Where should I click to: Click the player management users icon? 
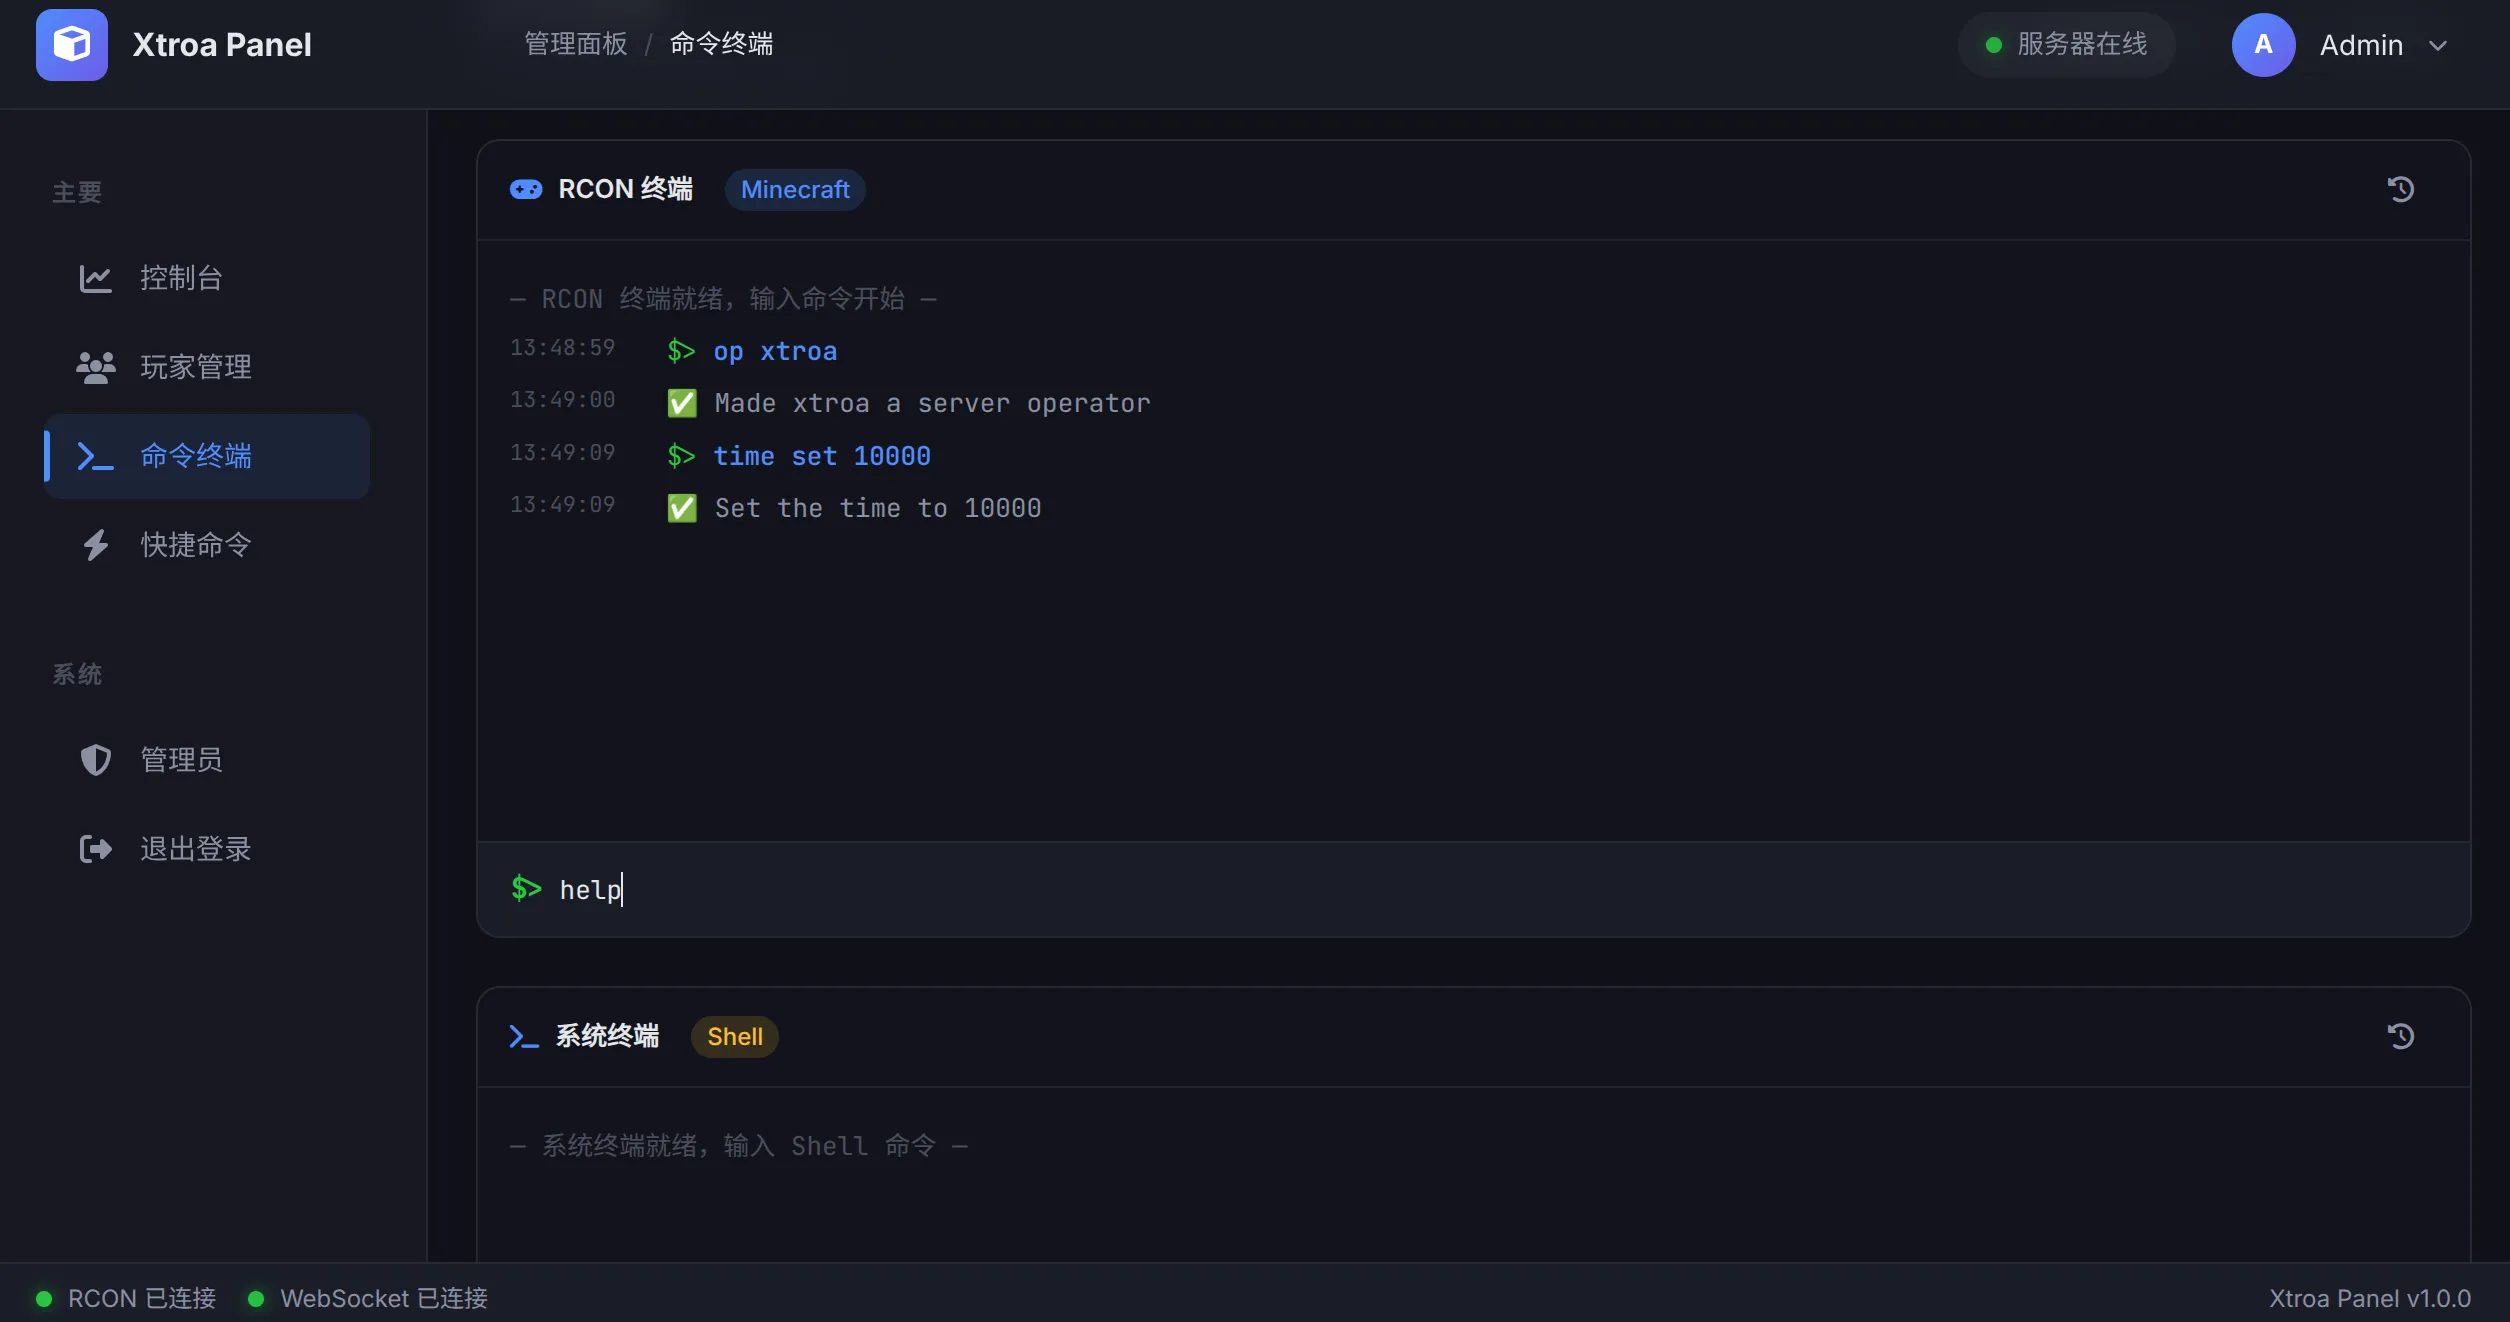pos(95,367)
